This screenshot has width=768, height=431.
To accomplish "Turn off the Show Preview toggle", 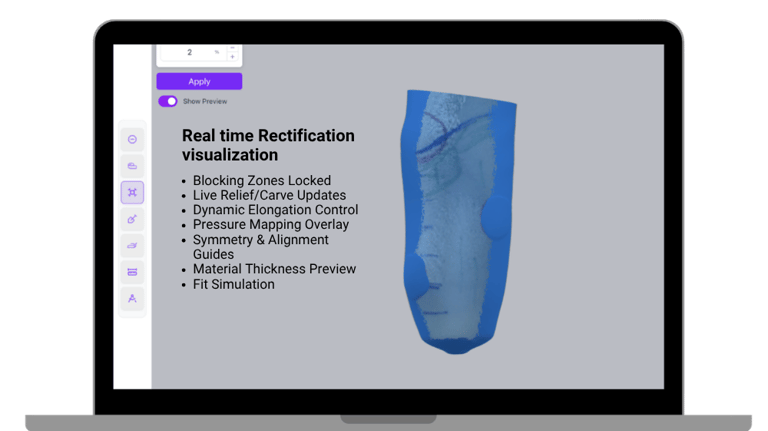I will [168, 101].
